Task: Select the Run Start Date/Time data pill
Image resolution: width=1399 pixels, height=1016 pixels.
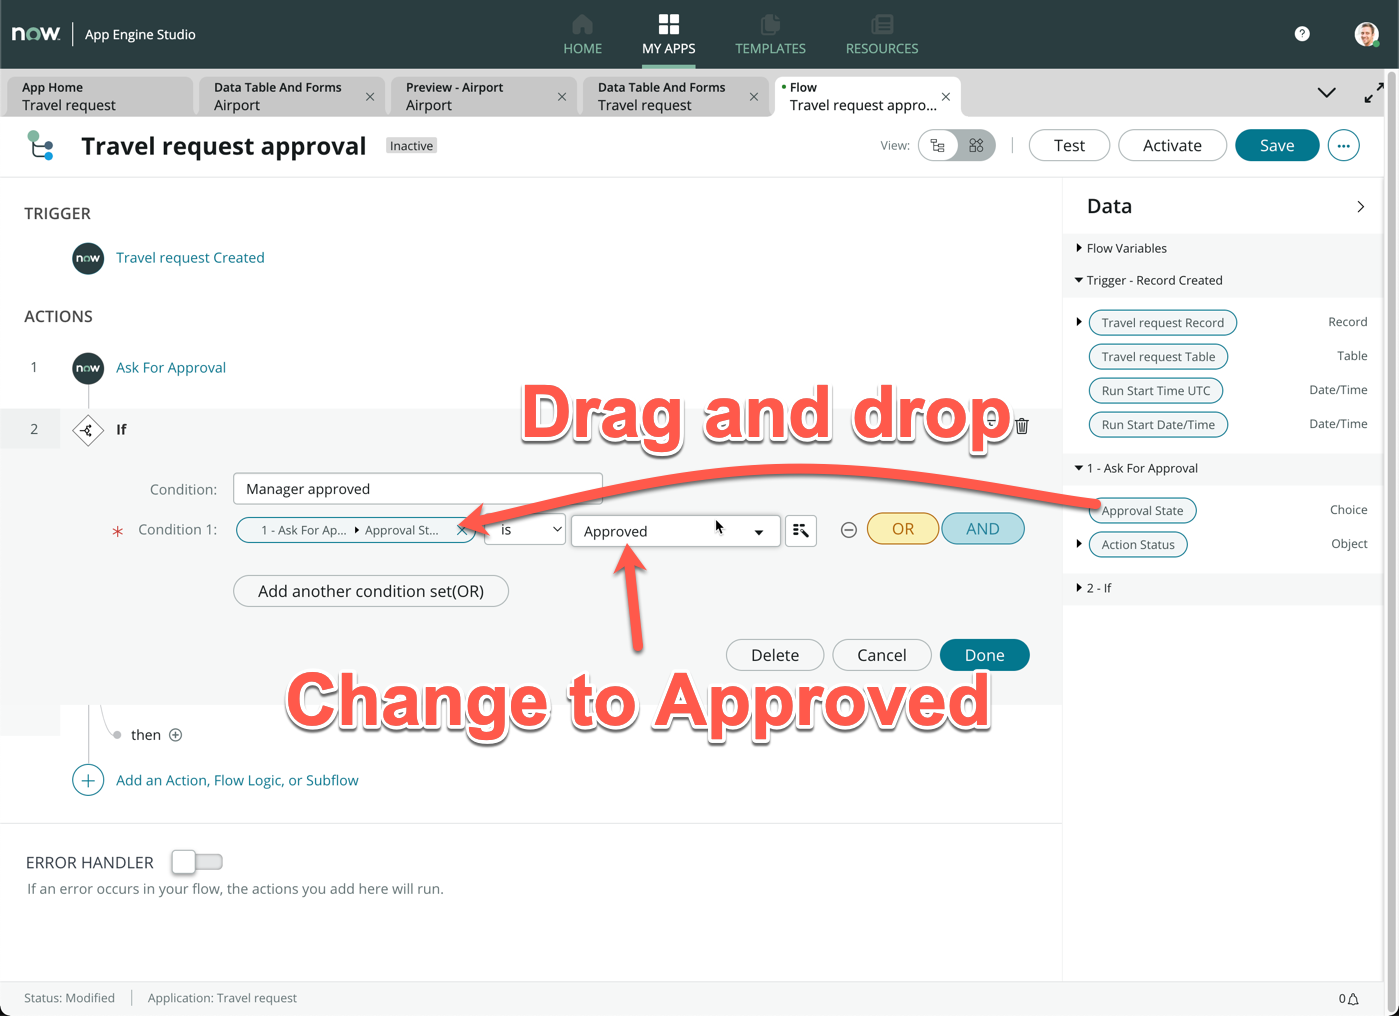Action: (1158, 424)
